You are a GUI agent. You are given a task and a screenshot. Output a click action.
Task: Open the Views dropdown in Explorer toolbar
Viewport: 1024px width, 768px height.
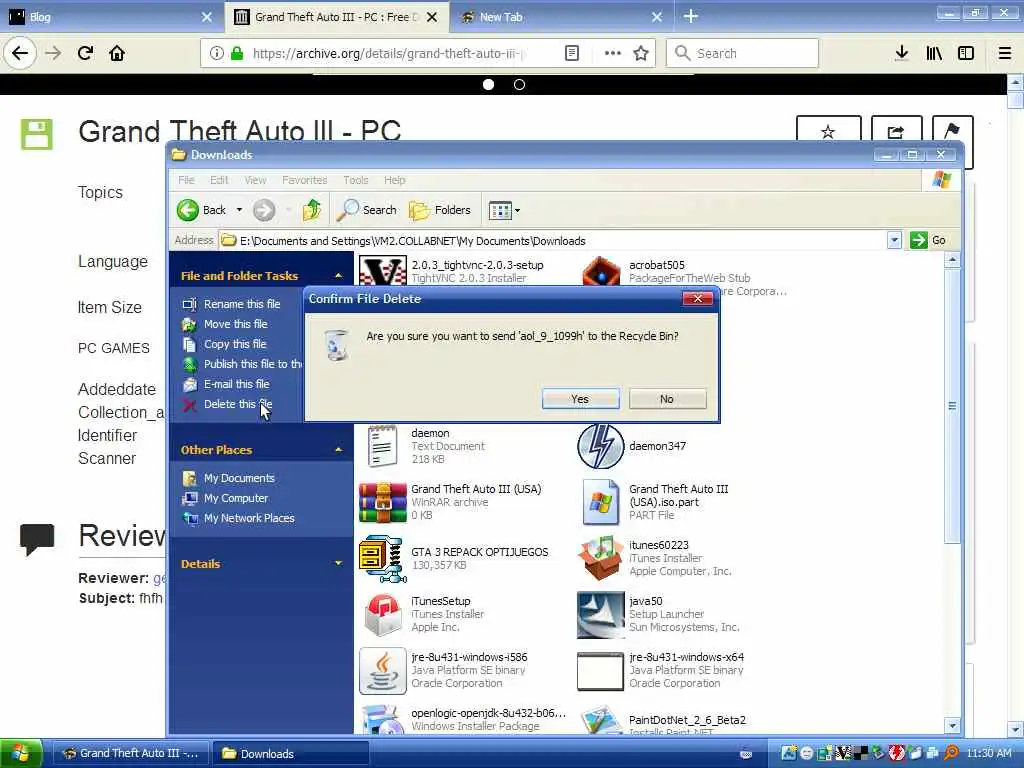(x=504, y=210)
